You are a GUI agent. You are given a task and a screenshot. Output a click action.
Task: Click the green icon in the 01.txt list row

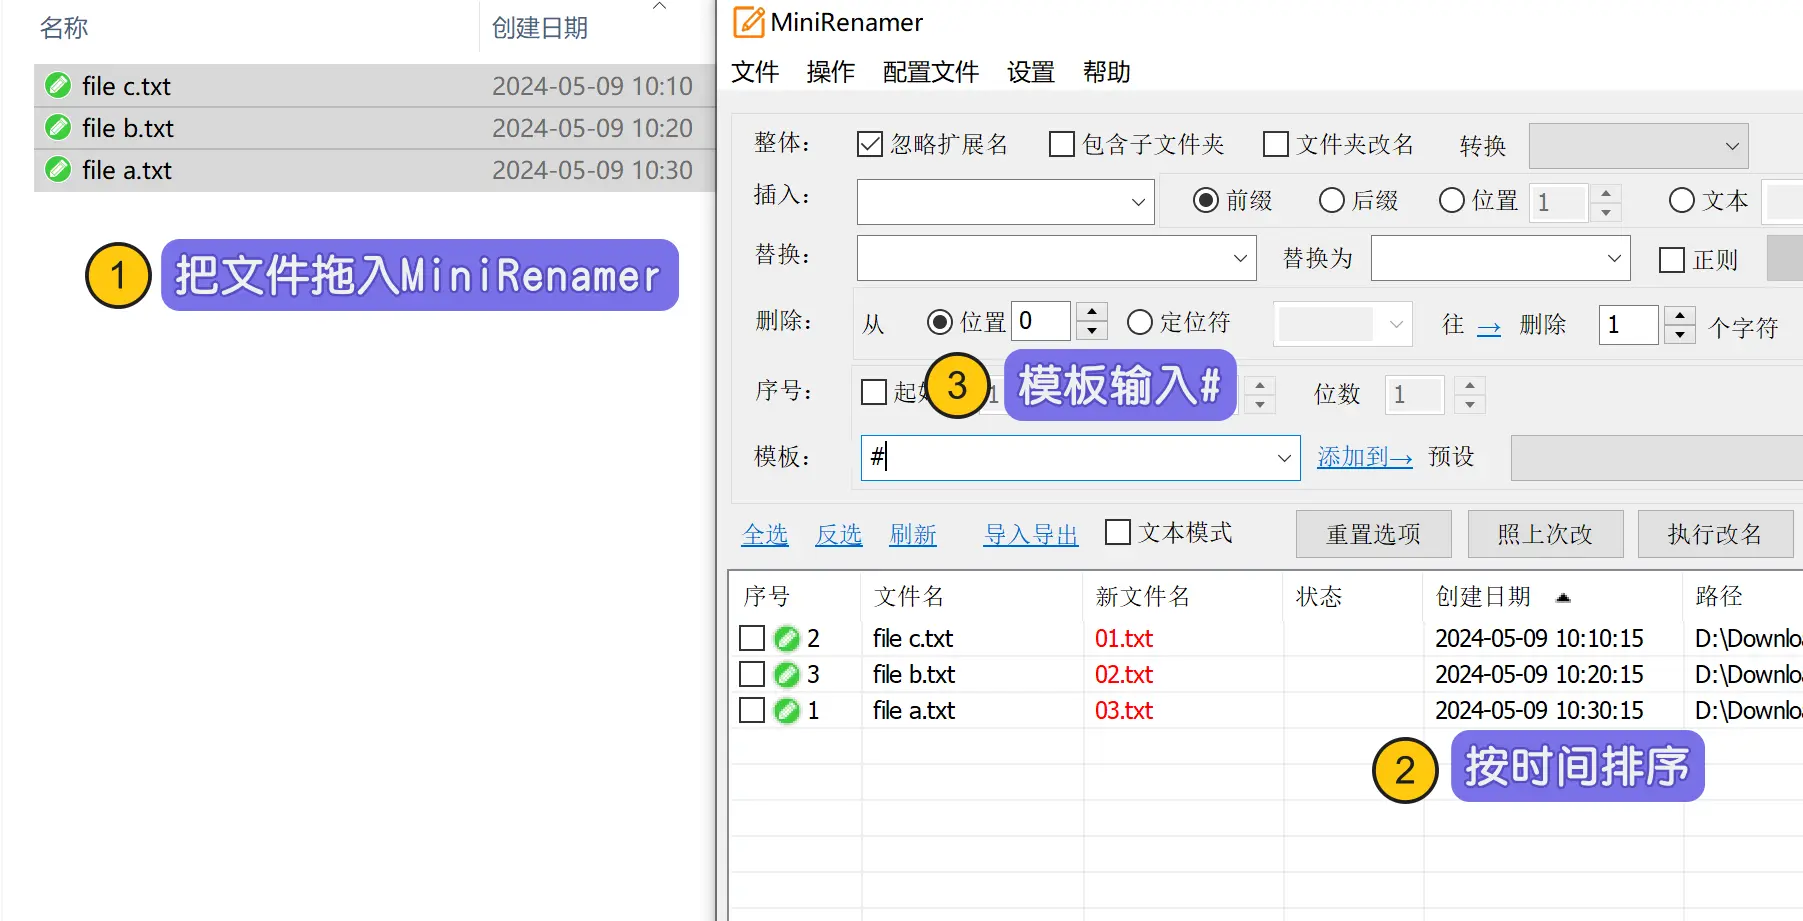(x=787, y=638)
